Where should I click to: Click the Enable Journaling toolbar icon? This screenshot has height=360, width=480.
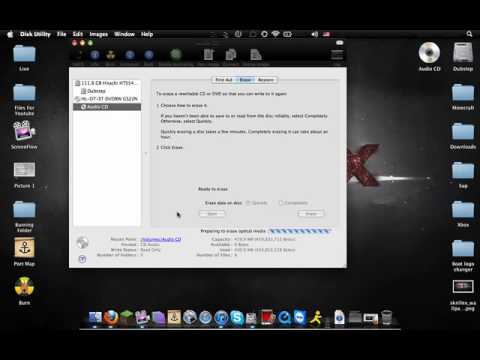click(x=176, y=55)
